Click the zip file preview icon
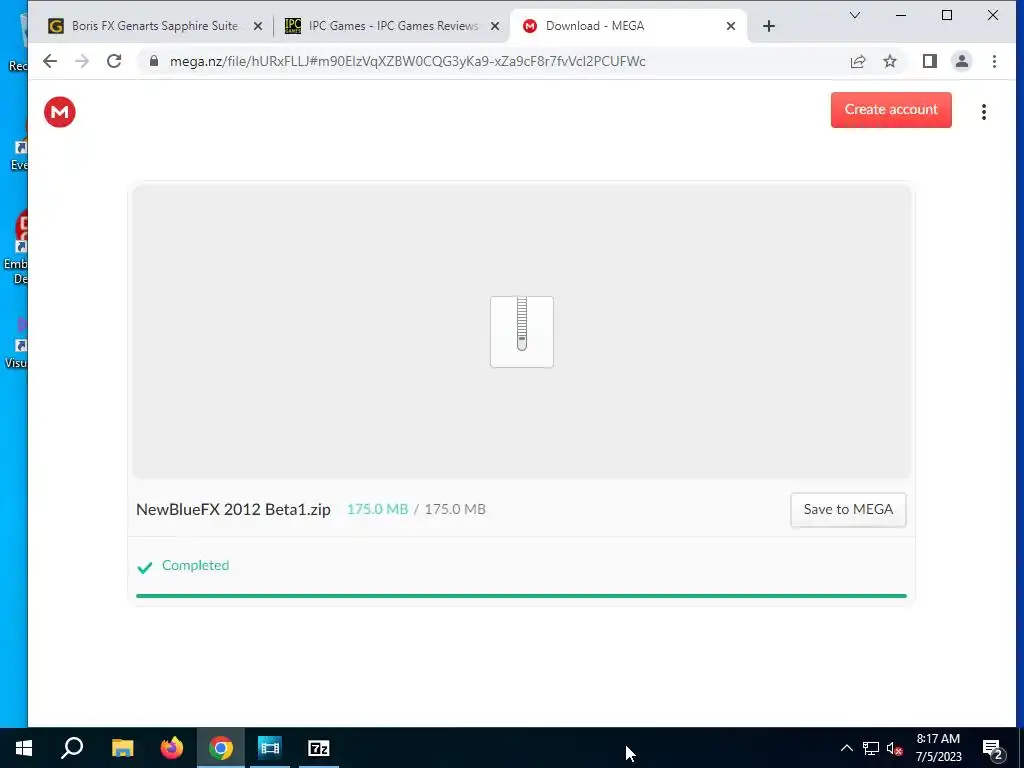 coord(522,332)
